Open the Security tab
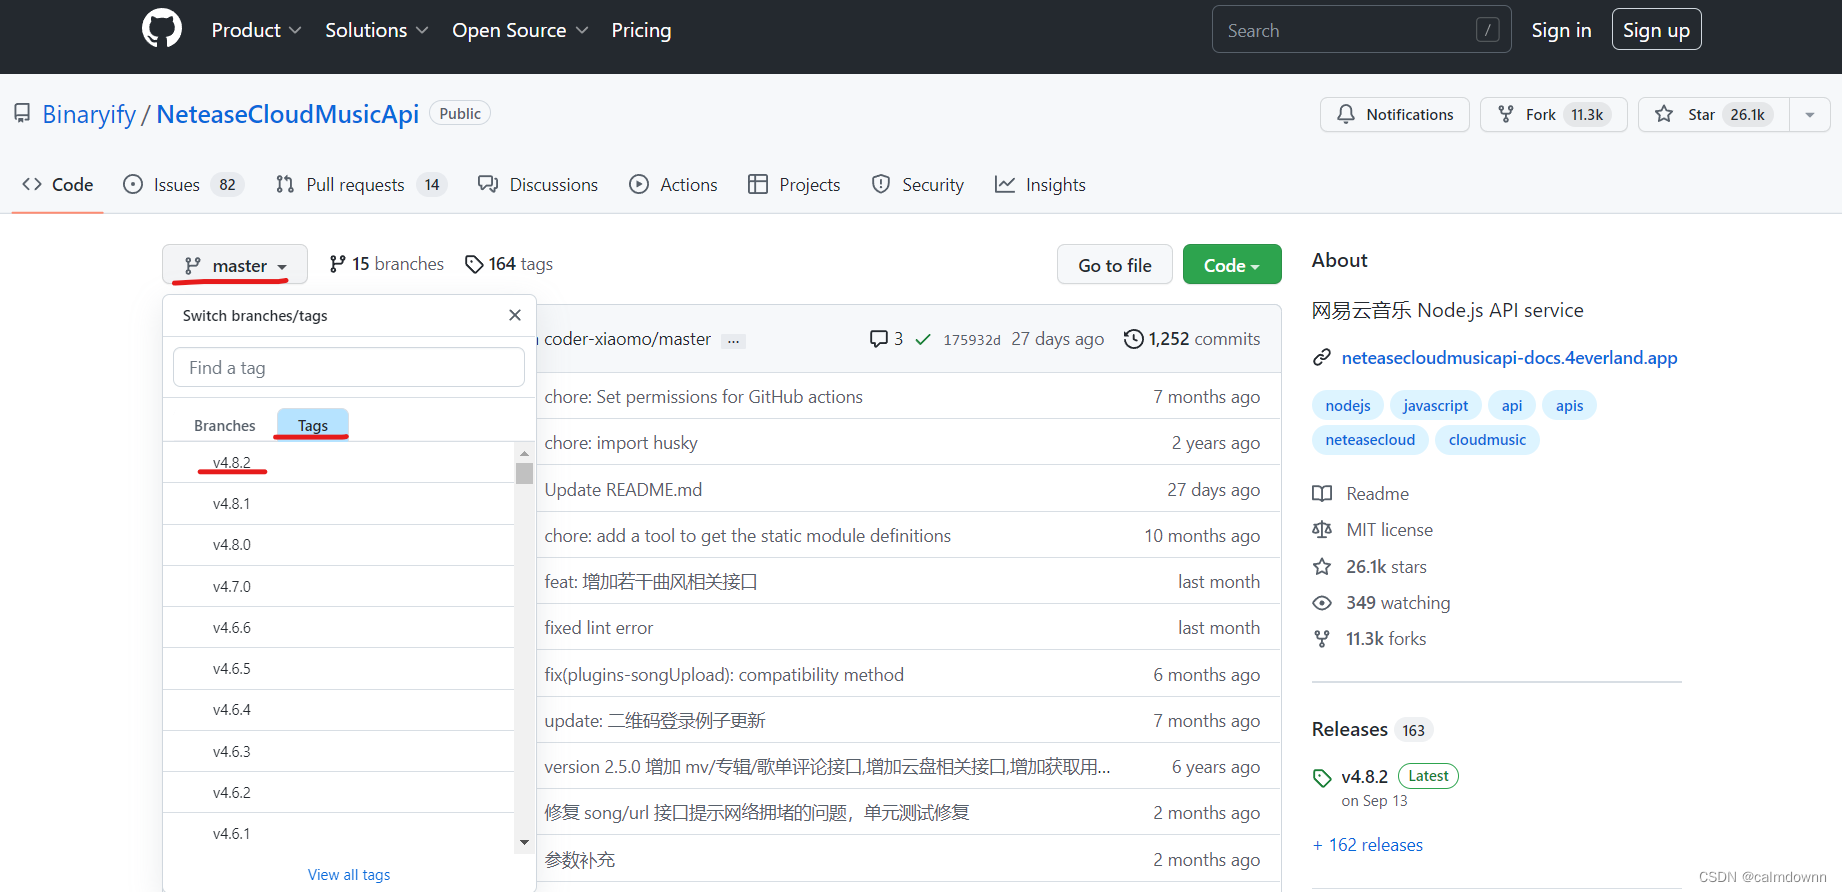Viewport: 1842px width, 892px height. (918, 185)
